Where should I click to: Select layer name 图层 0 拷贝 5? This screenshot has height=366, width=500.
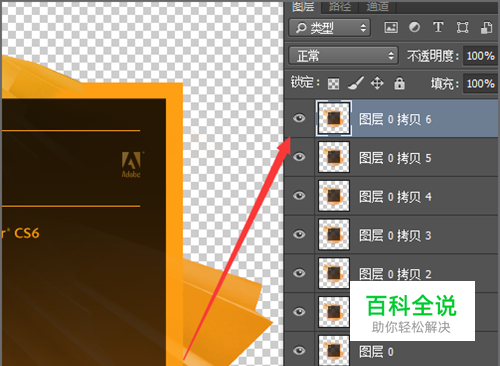(395, 158)
